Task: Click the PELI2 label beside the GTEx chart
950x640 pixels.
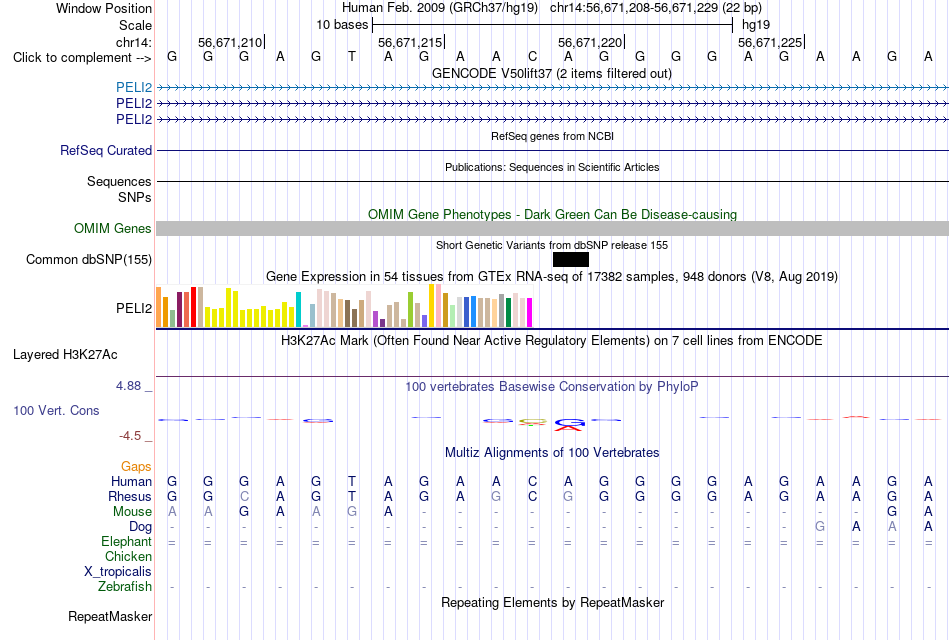Action: tap(134, 308)
